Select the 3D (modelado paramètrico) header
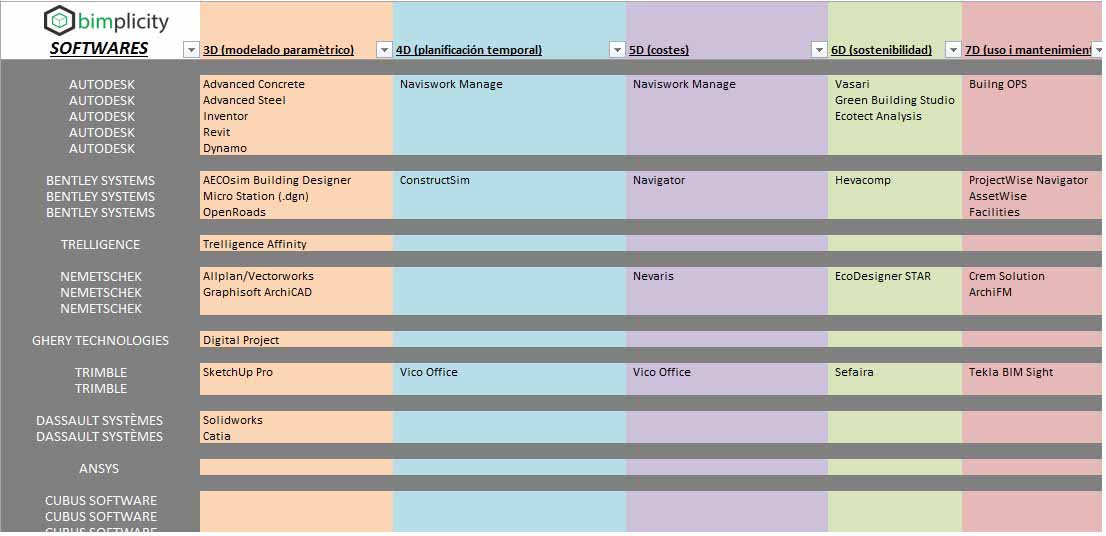Screen dimensions: 1106x536 coord(279,50)
